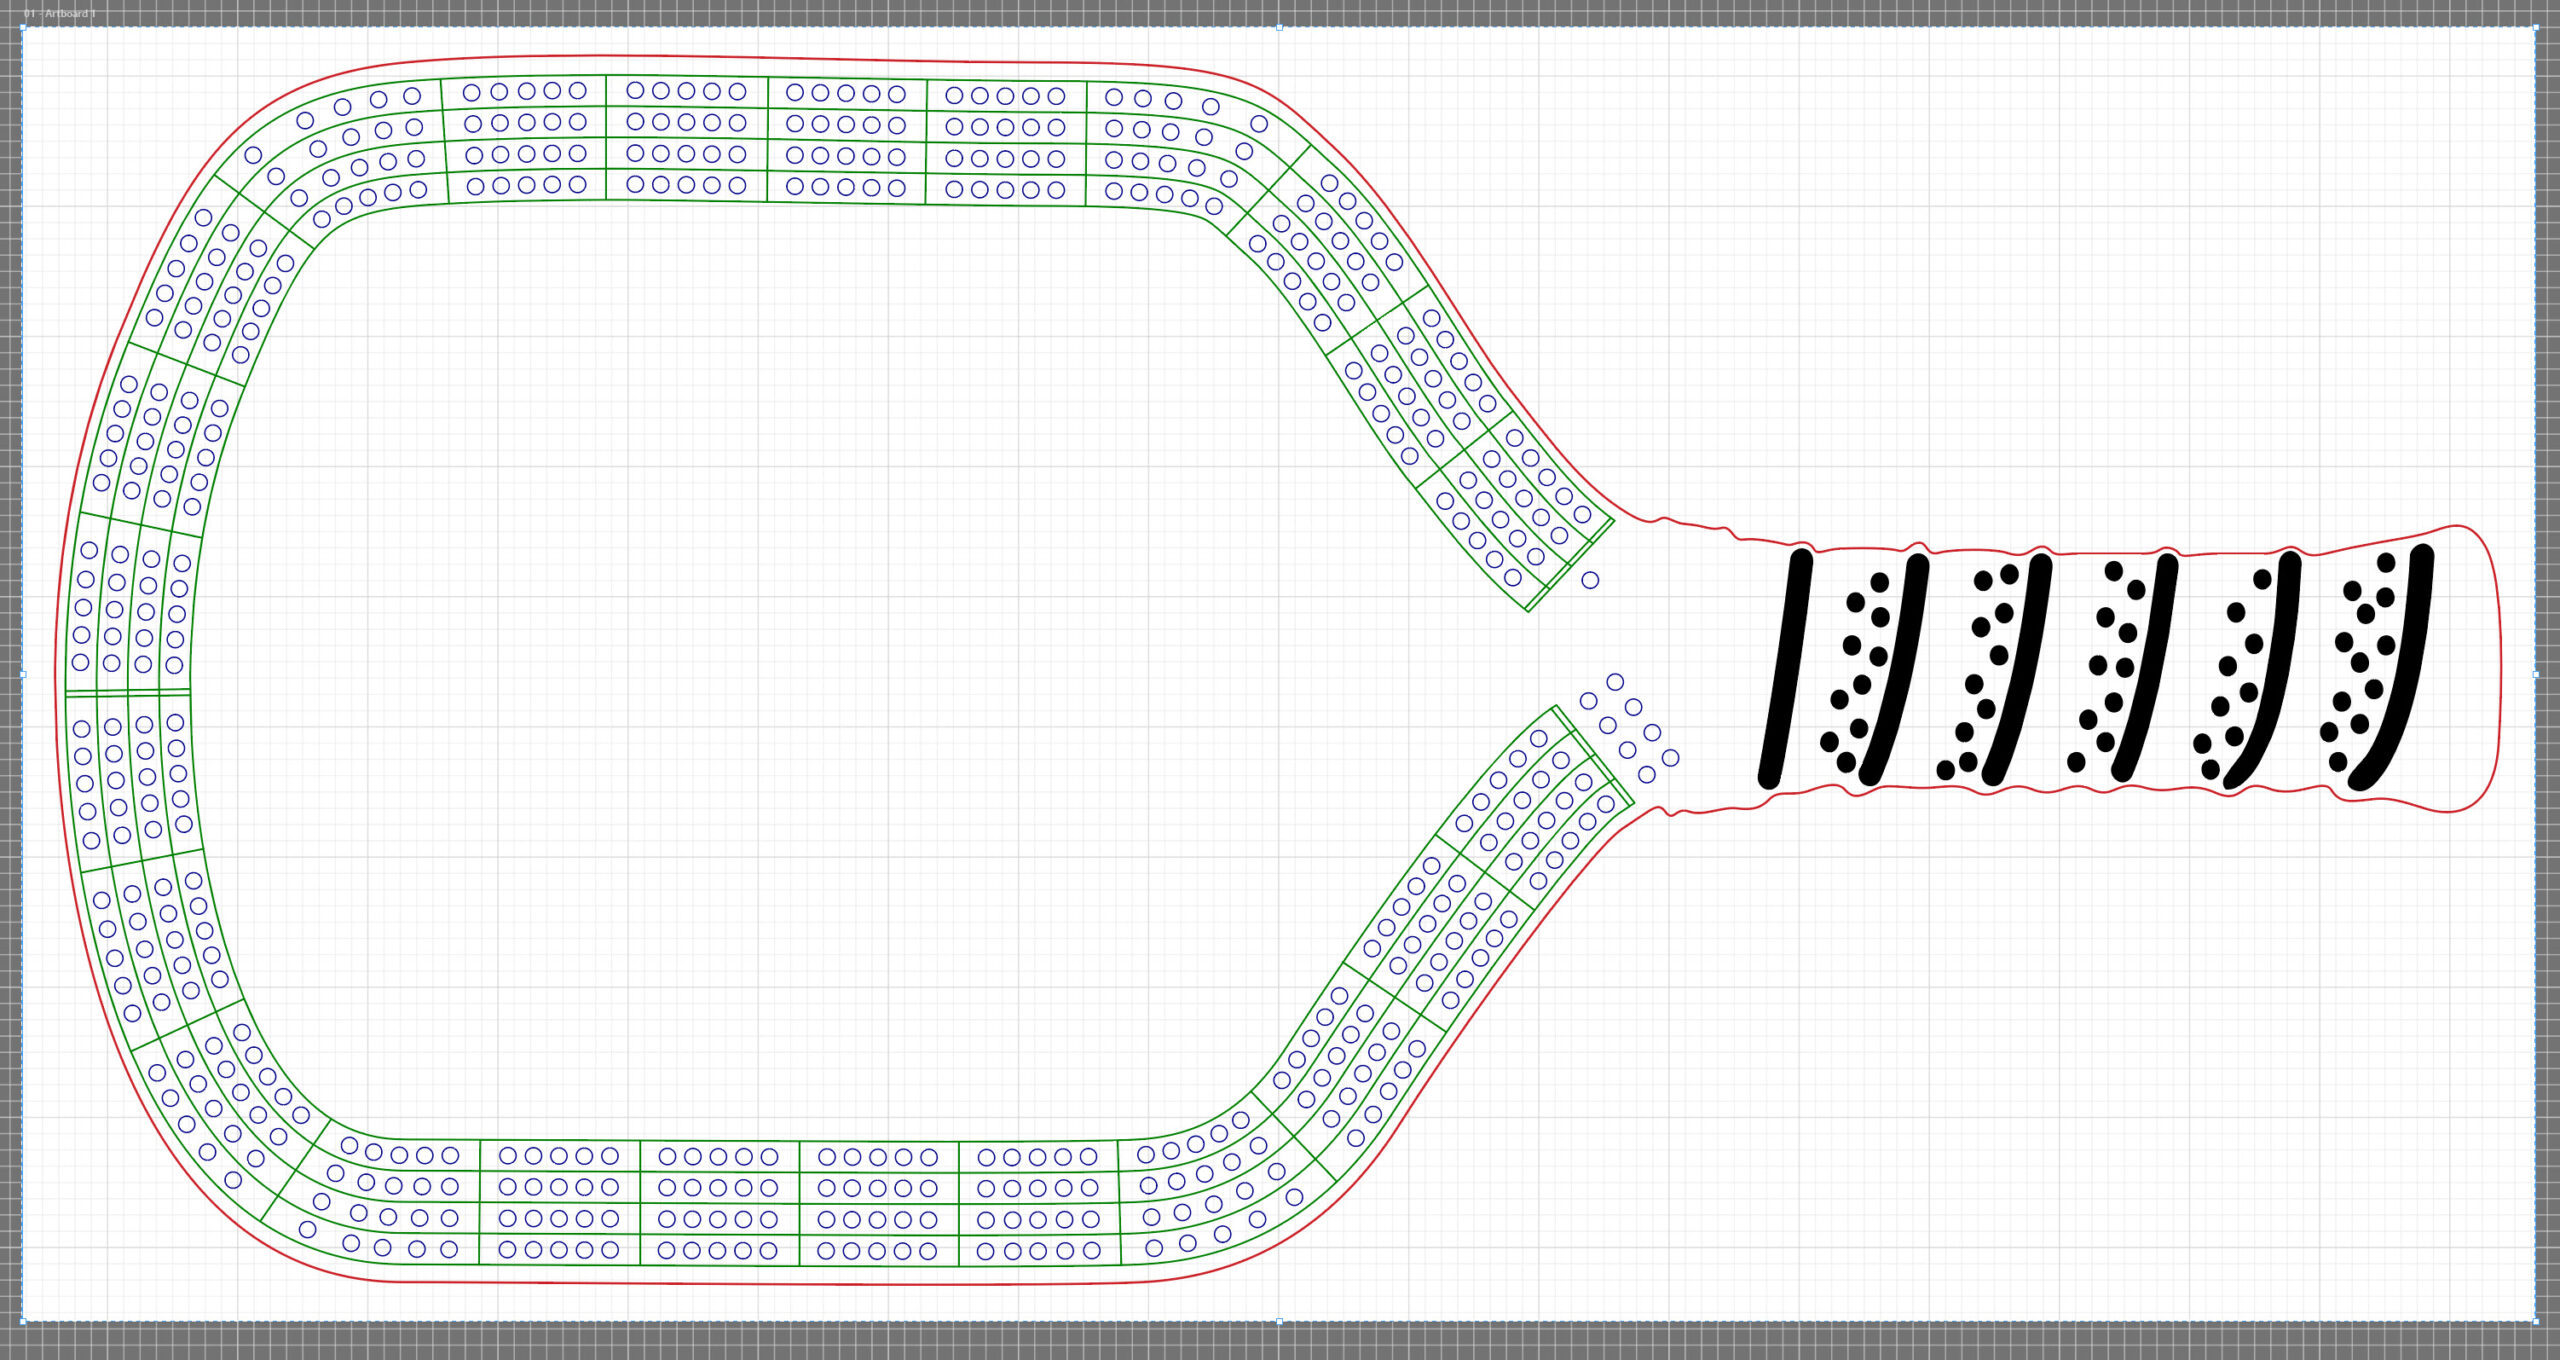Click the rightmost loose blue circle near the lower track end
2560x1360 pixels.
coord(1670,758)
